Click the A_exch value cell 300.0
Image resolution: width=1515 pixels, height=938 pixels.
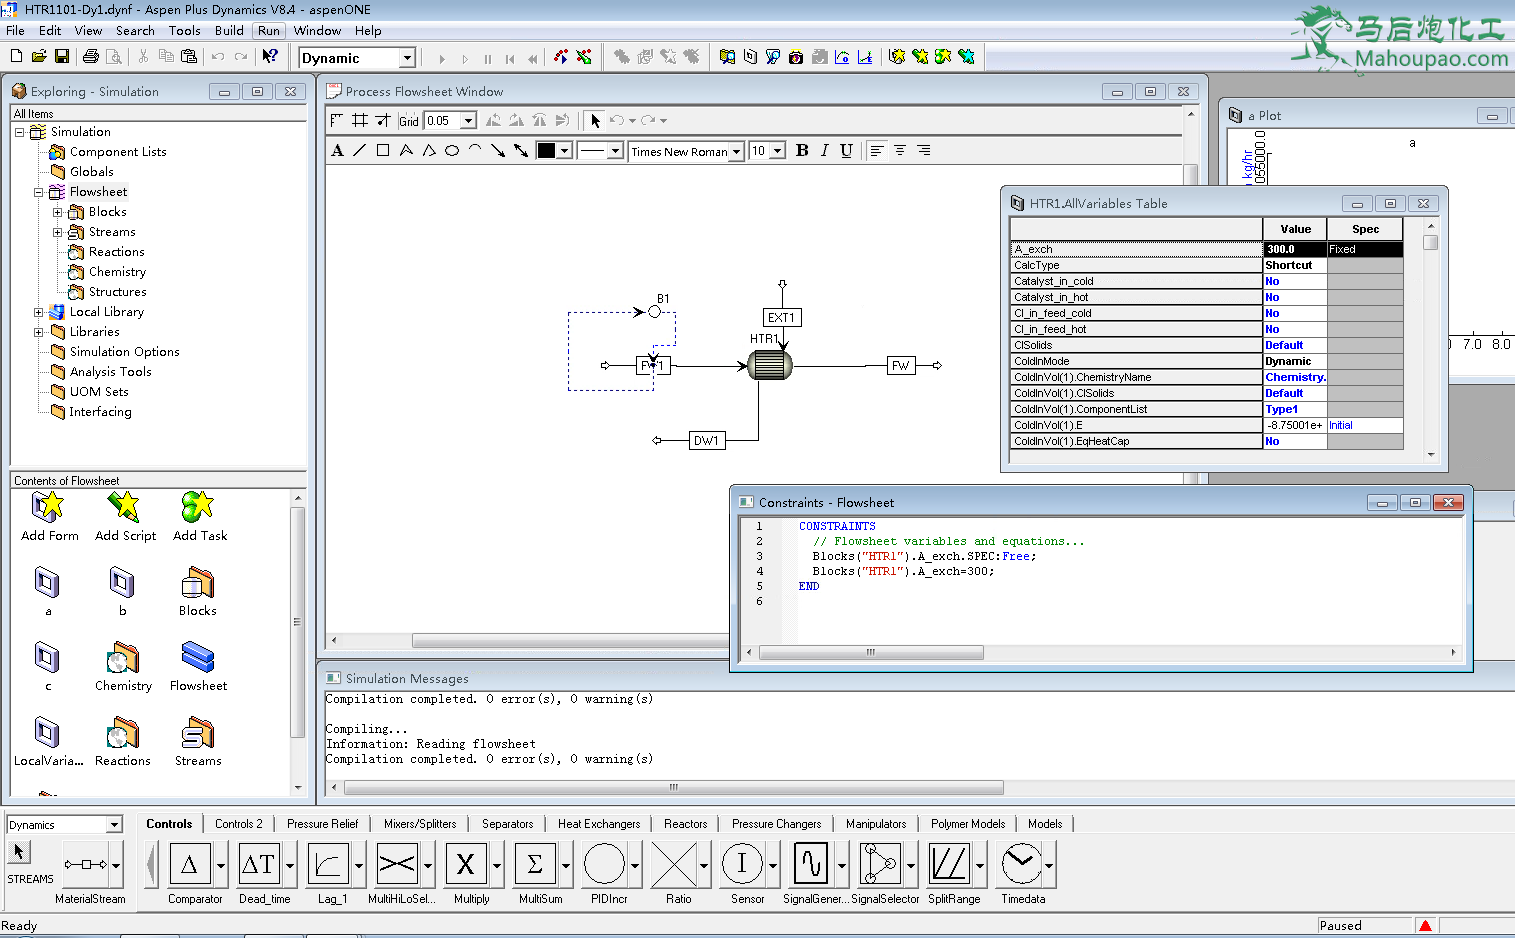1295,249
